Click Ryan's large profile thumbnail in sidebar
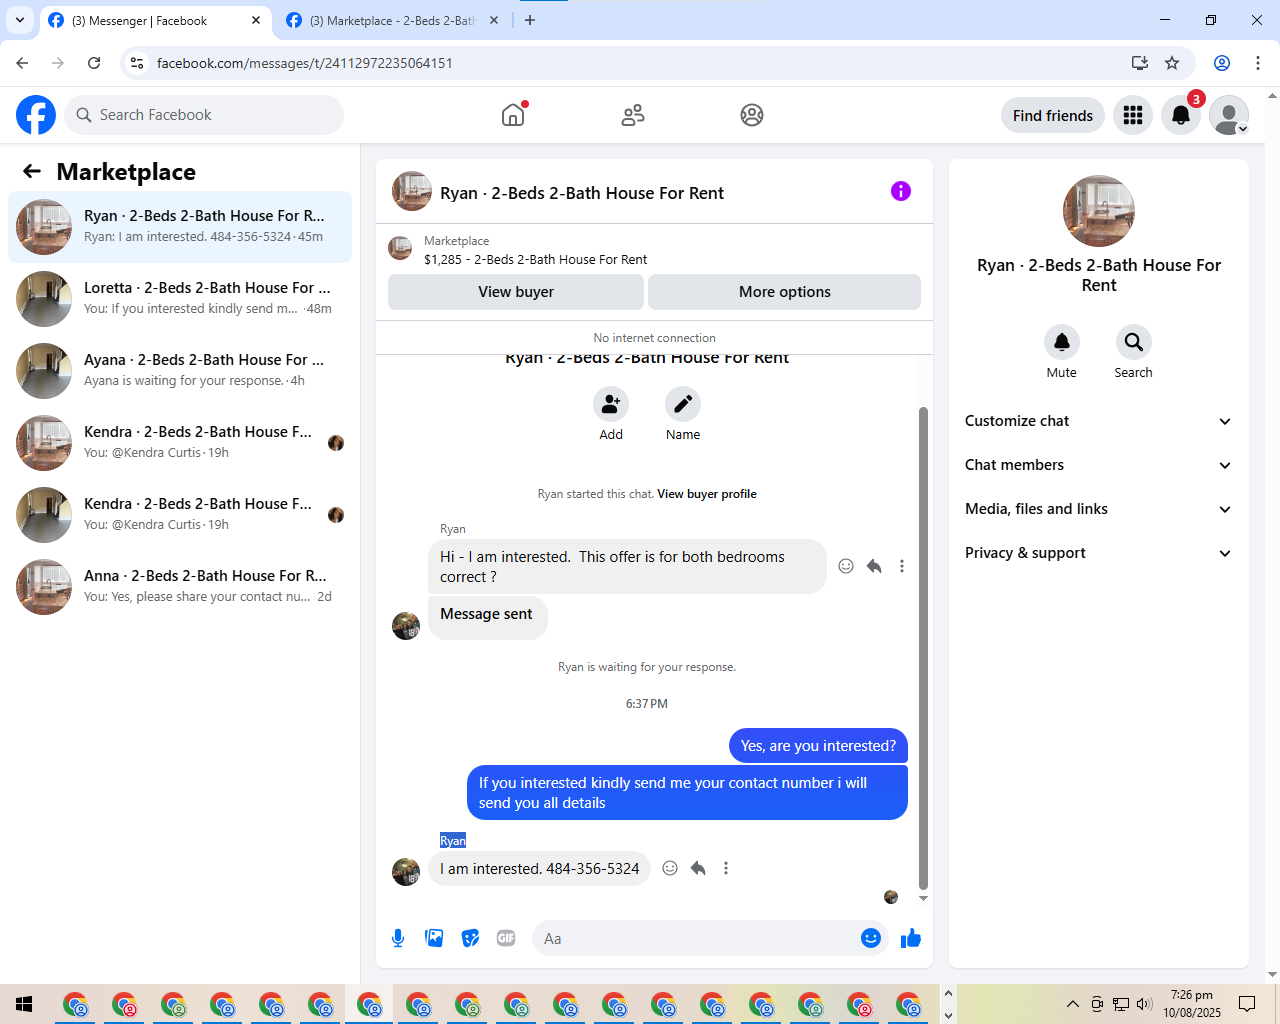This screenshot has width=1280, height=1024. pyautogui.click(x=1099, y=211)
